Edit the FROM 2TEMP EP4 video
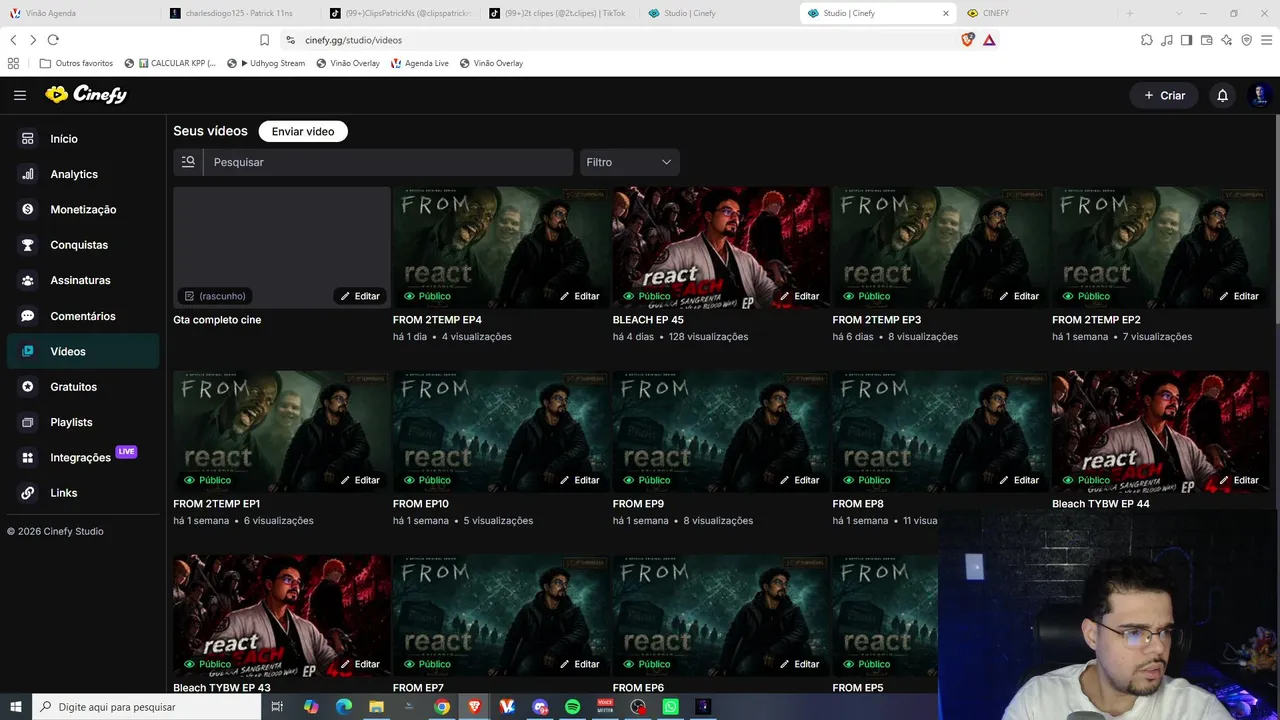Screen dimensions: 1280x720 [580, 296]
